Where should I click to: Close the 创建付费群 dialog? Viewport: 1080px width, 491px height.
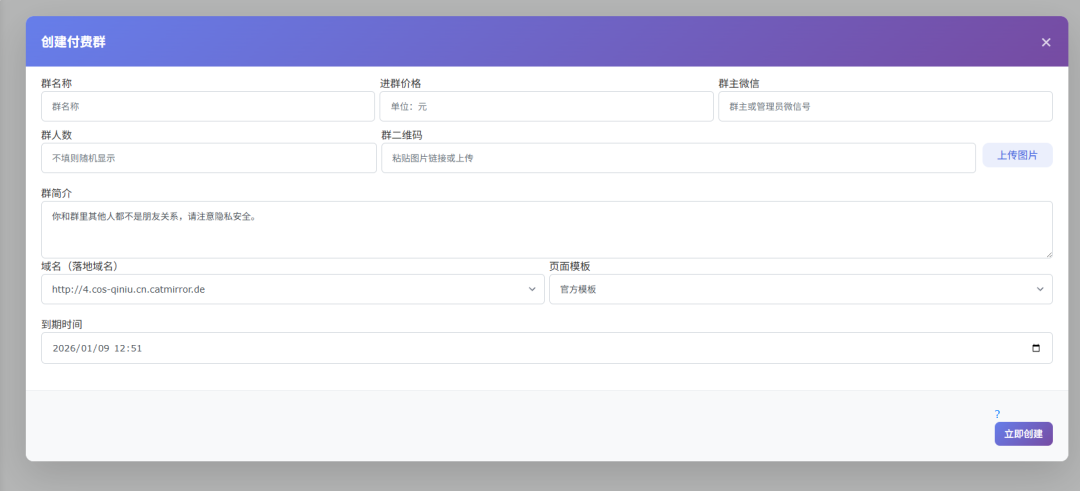(1046, 42)
